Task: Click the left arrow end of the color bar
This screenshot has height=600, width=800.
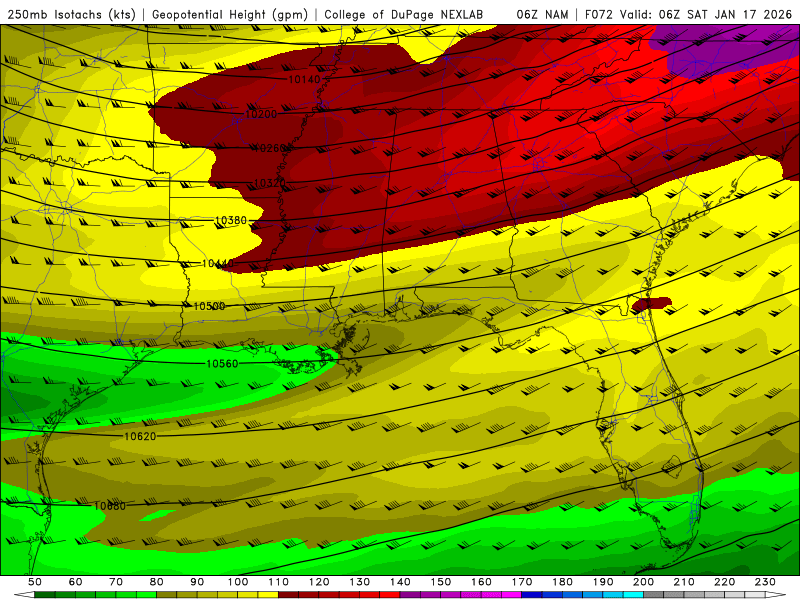Action: pos(24,595)
